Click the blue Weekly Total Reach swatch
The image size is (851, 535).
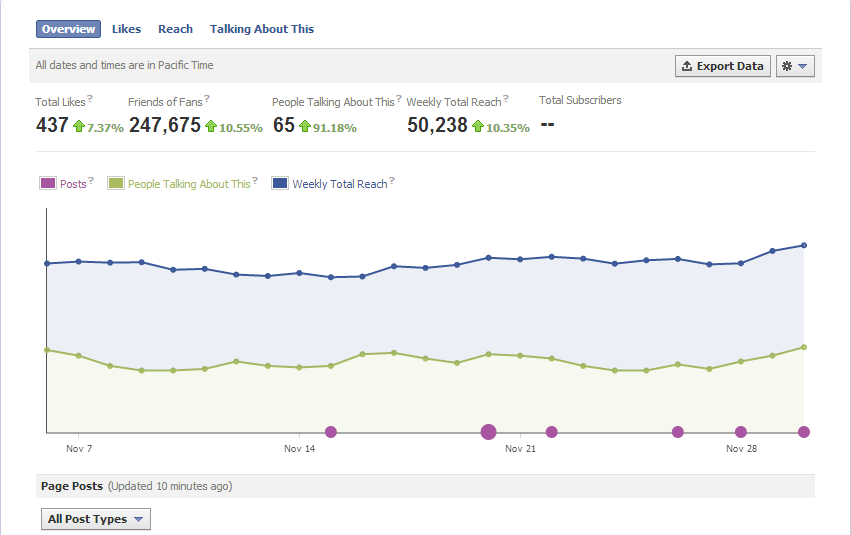[280, 183]
